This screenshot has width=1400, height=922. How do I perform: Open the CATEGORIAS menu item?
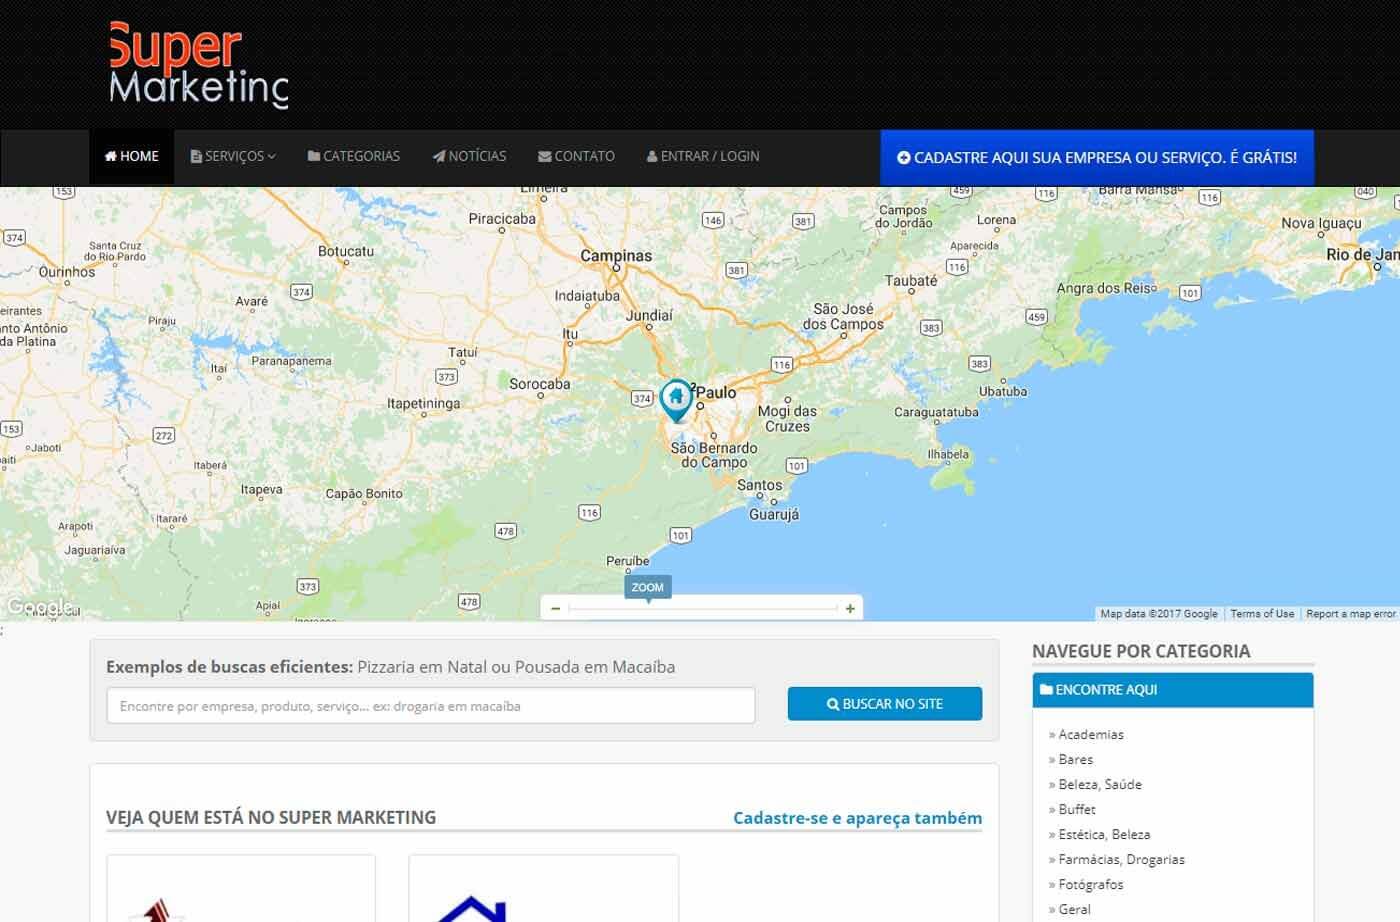coord(354,156)
